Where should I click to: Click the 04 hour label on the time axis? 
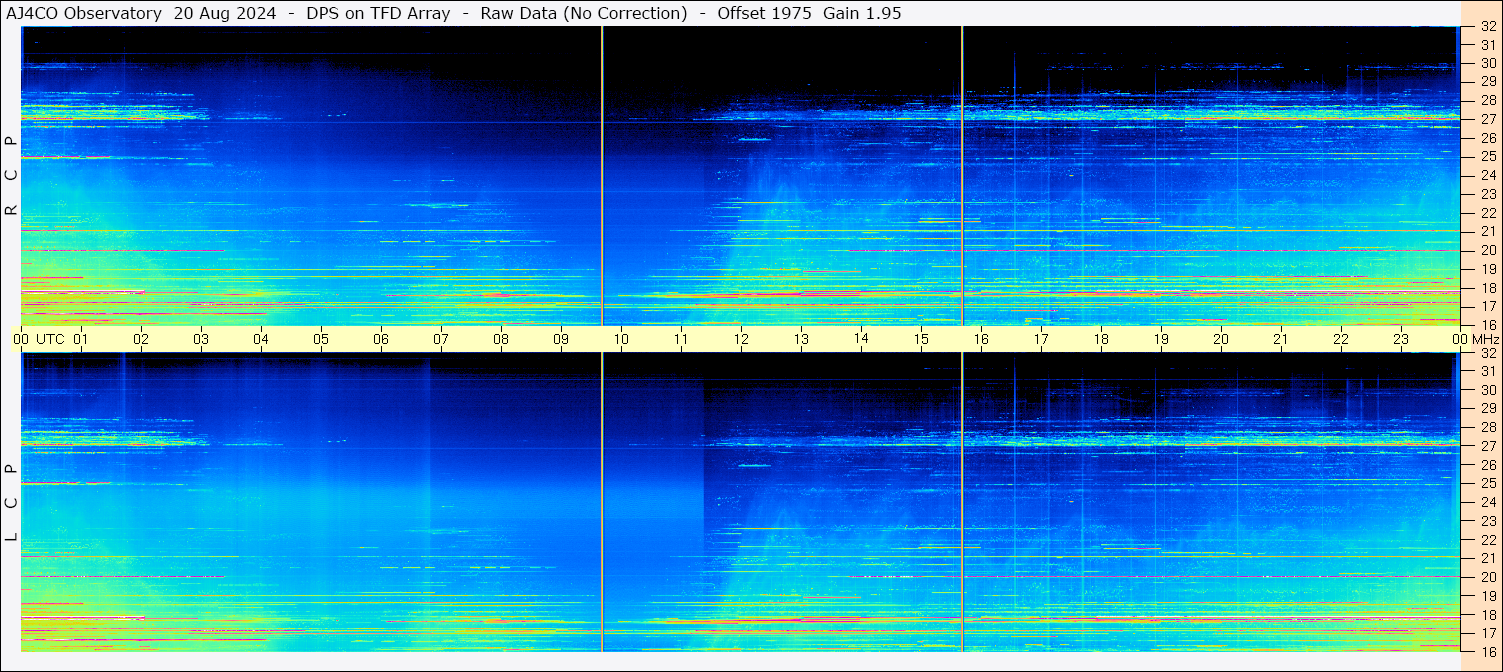click(x=261, y=339)
